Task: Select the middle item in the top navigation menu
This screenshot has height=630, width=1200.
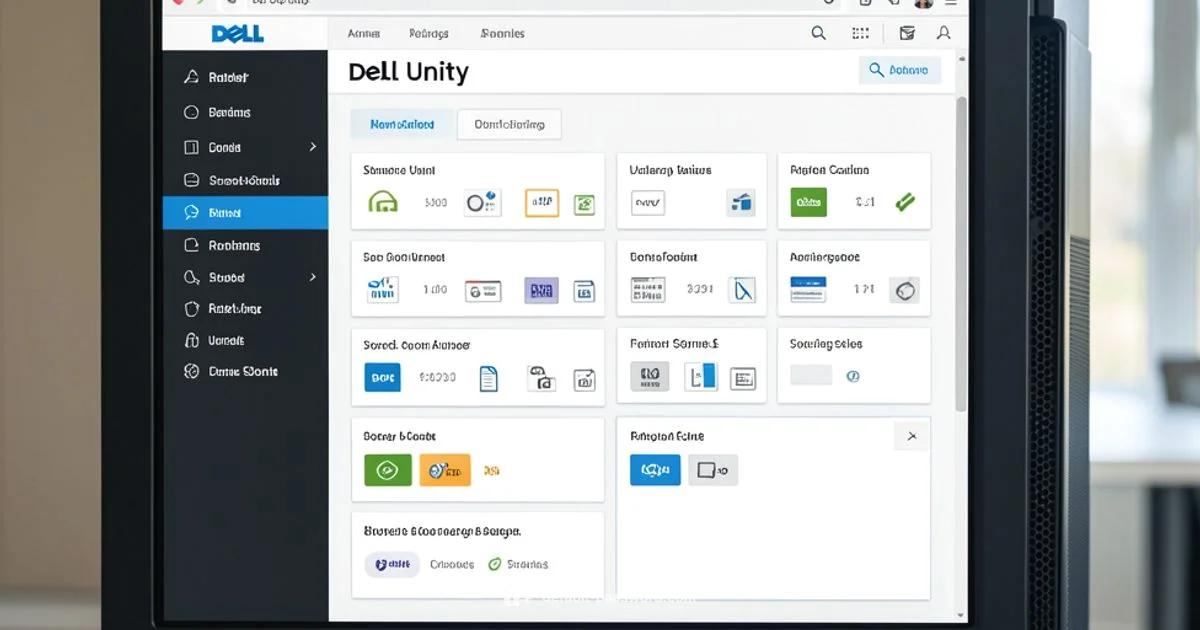Action: [428, 33]
